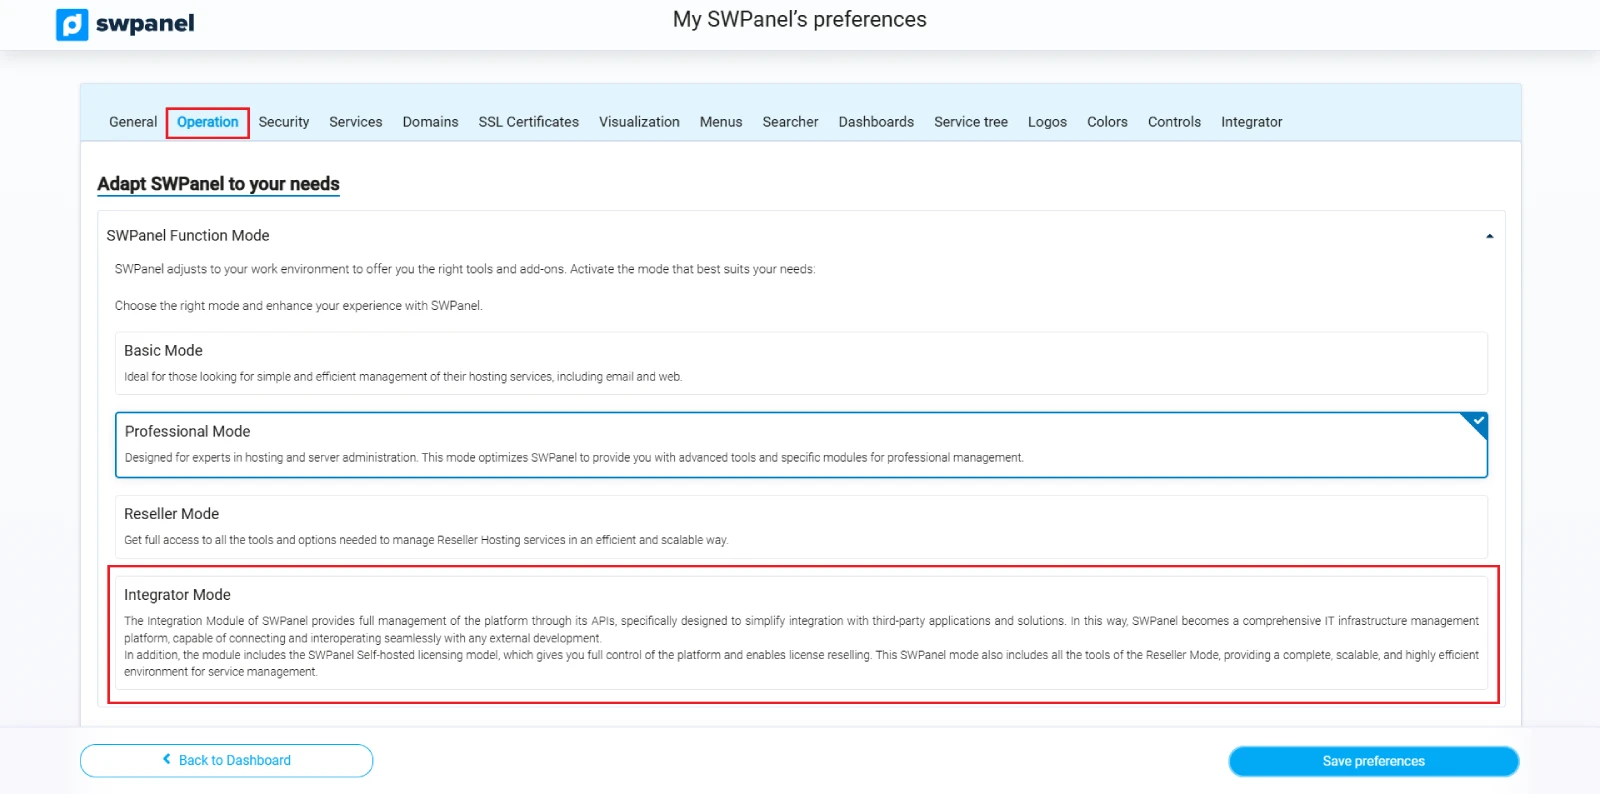Switch to the Colors tab
The height and width of the screenshot is (794, 1600).
(x=1107, y=122)
